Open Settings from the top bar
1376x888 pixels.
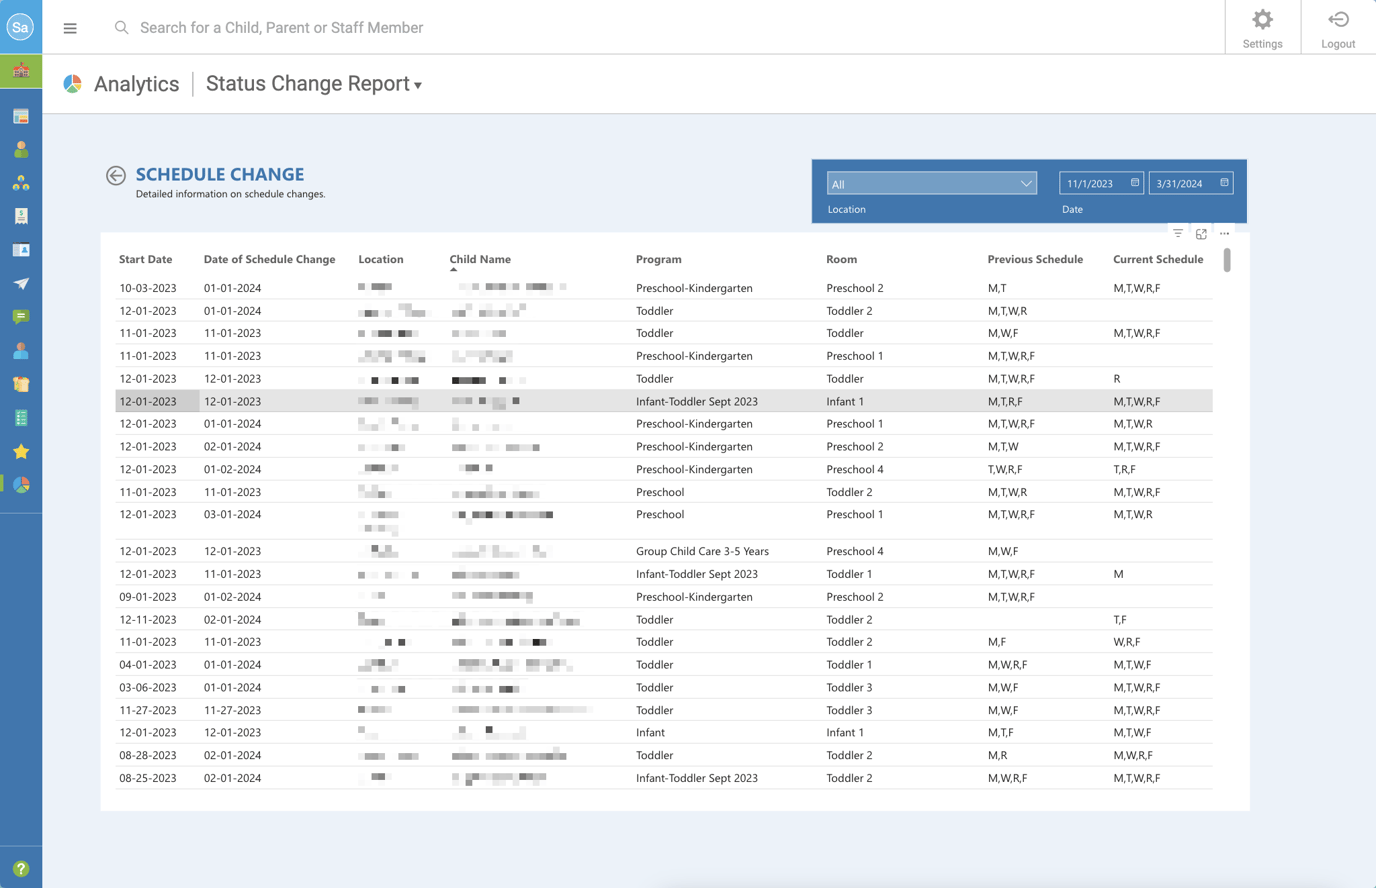[1262, 27]
